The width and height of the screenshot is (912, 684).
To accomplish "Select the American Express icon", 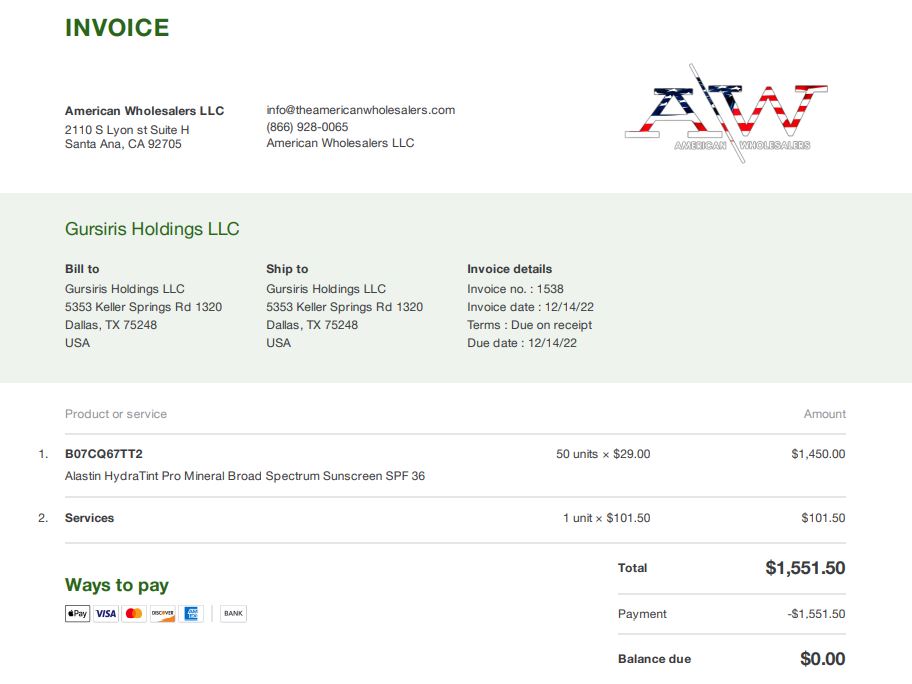I will [x=191, y=614].
